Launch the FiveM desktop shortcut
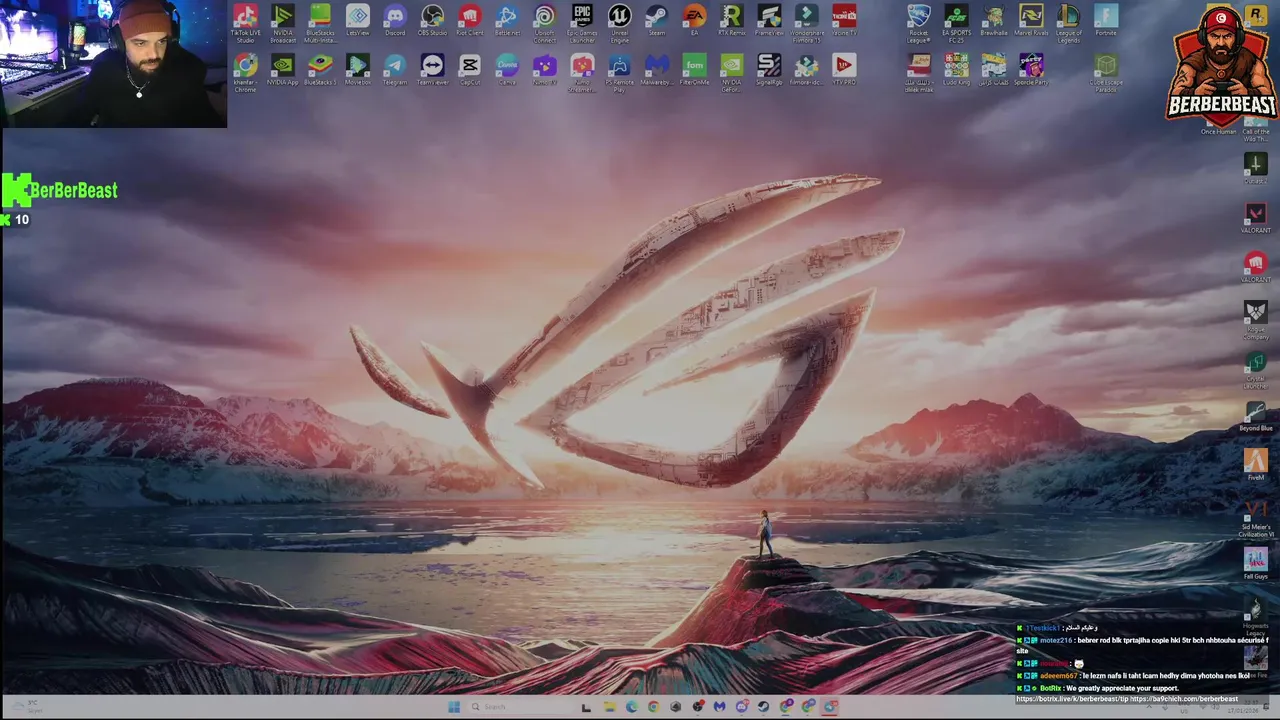The width and height of the screenshot is (1280, 720). 1256,464
